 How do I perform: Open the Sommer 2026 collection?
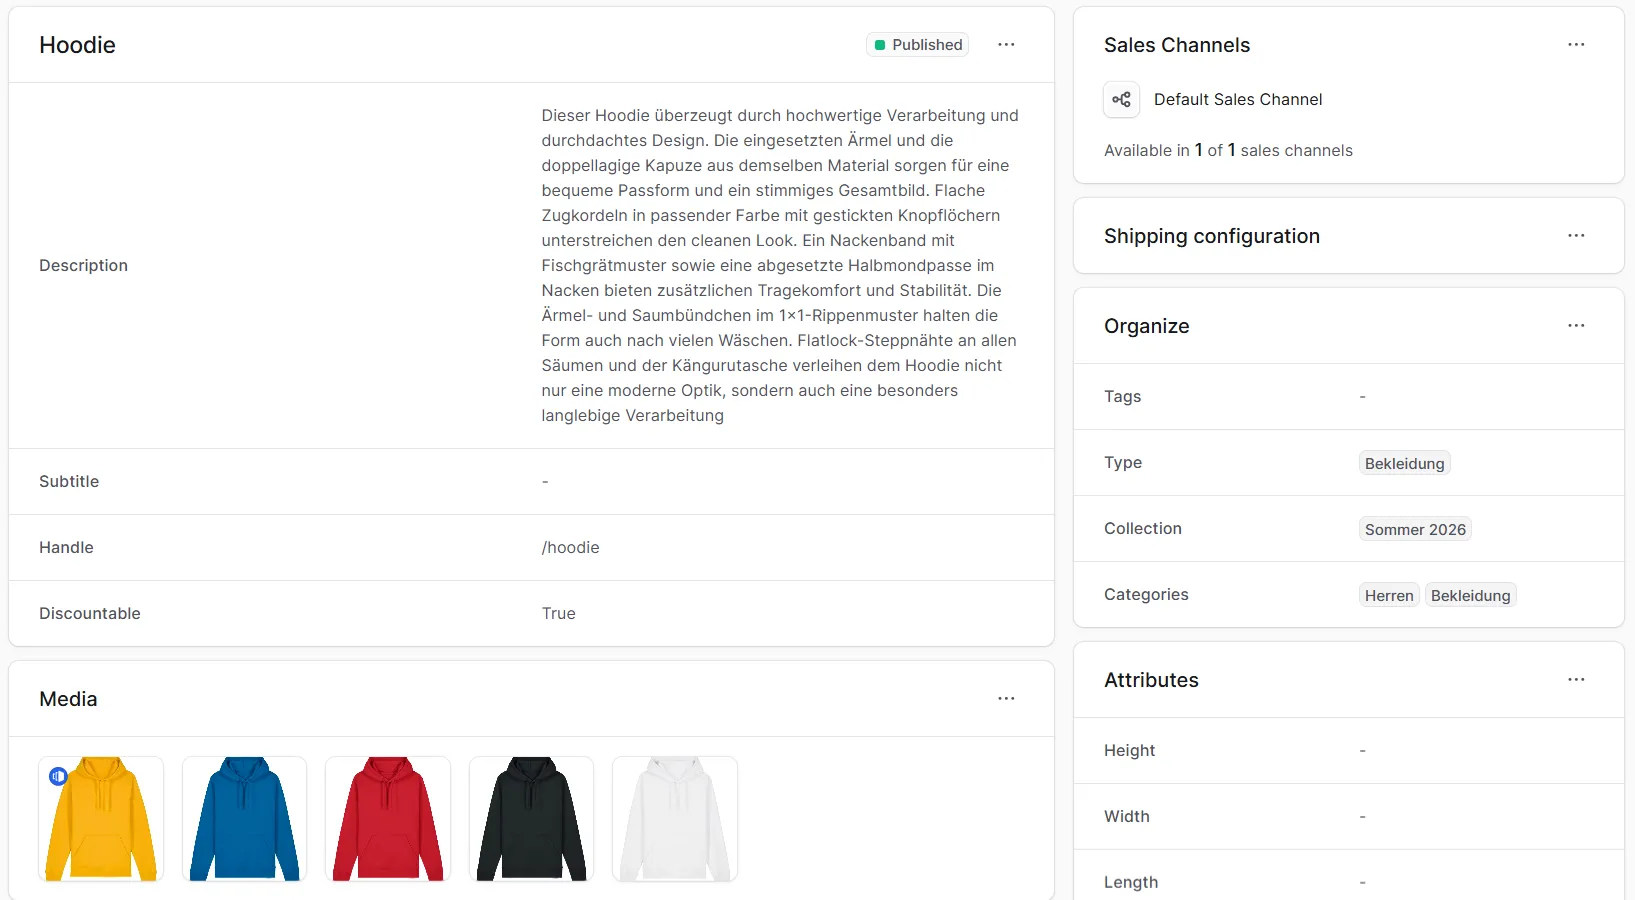(x=1414, y=529)
